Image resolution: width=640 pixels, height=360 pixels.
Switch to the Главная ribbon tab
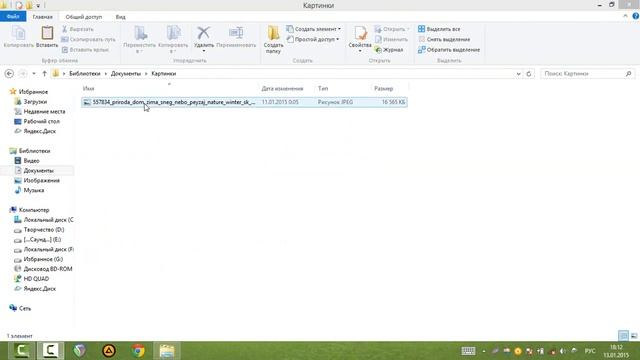point(42,17)
